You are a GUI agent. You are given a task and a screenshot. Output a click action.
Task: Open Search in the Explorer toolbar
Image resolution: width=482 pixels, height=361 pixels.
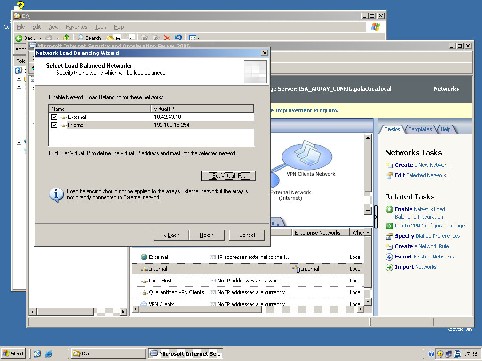[x=89, y=38]
